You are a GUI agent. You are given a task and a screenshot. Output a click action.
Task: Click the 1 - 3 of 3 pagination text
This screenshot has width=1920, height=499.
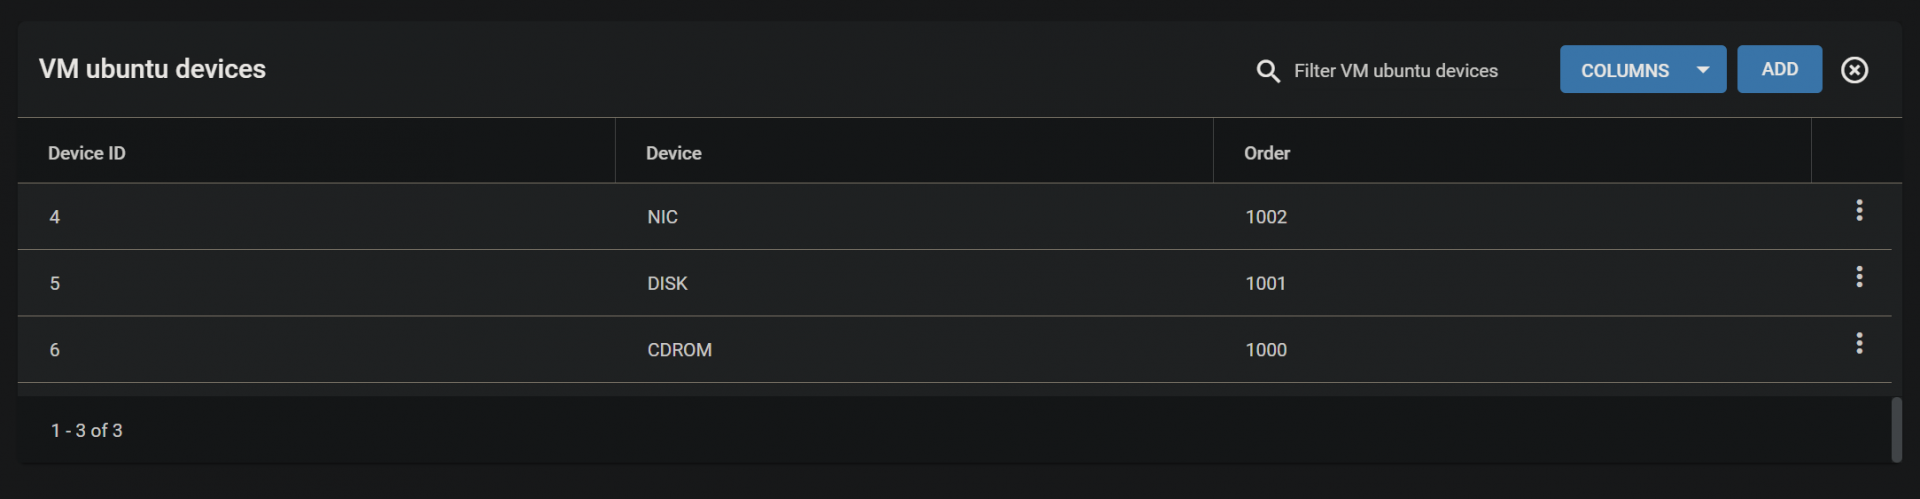(87, 430)
